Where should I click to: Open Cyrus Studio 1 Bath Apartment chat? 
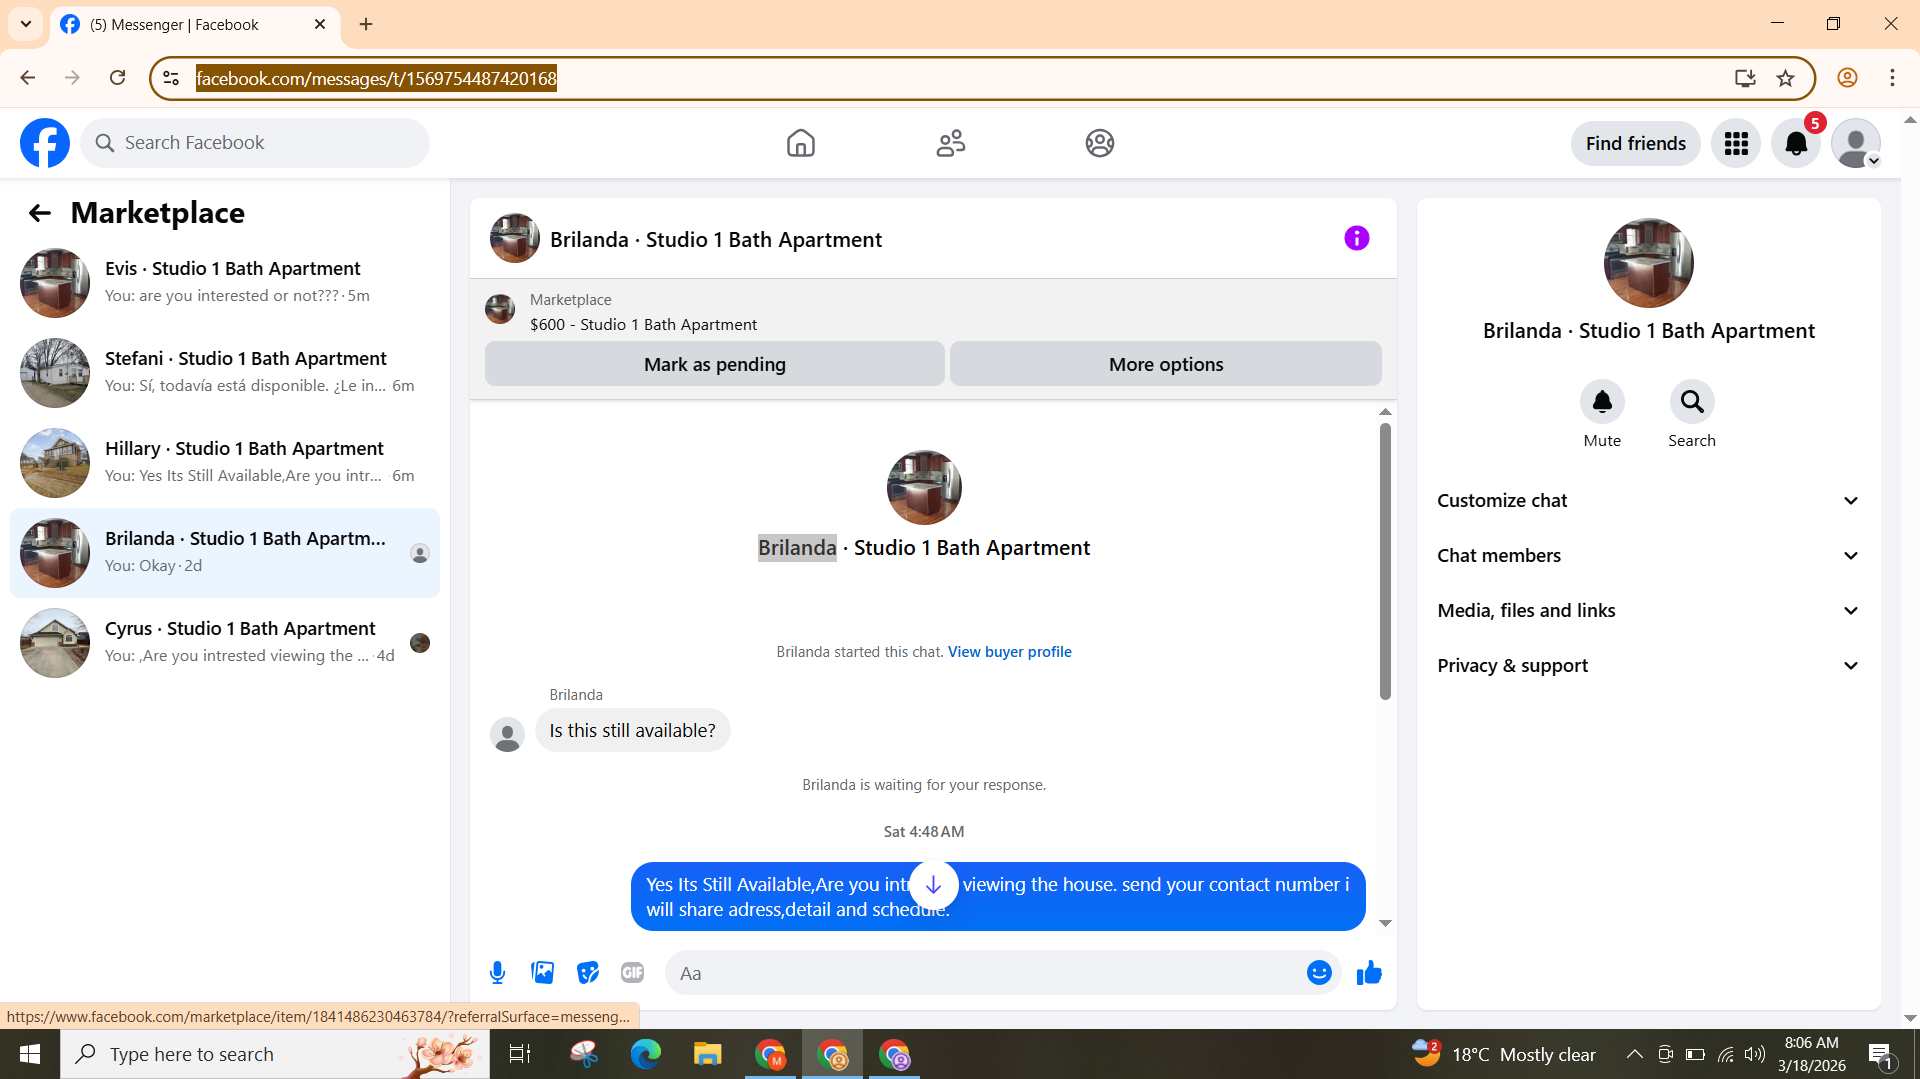tap(225, 643)
